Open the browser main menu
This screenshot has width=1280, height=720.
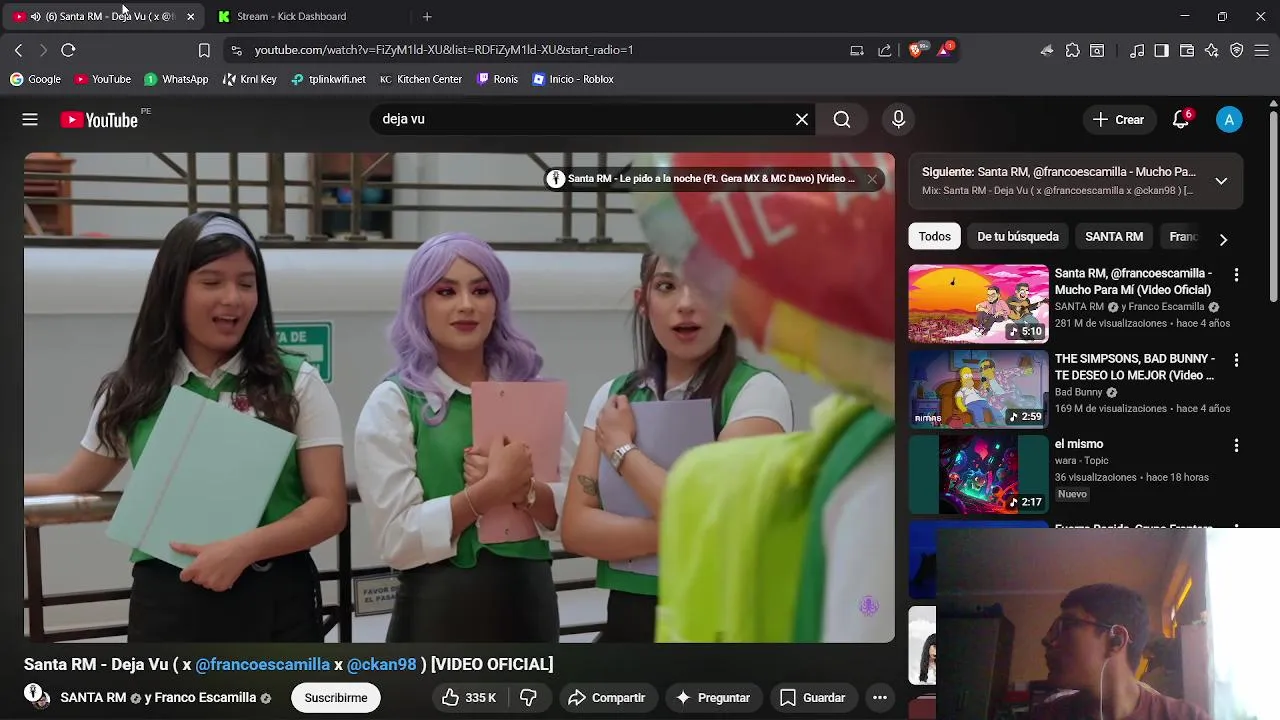point(1262,50)
